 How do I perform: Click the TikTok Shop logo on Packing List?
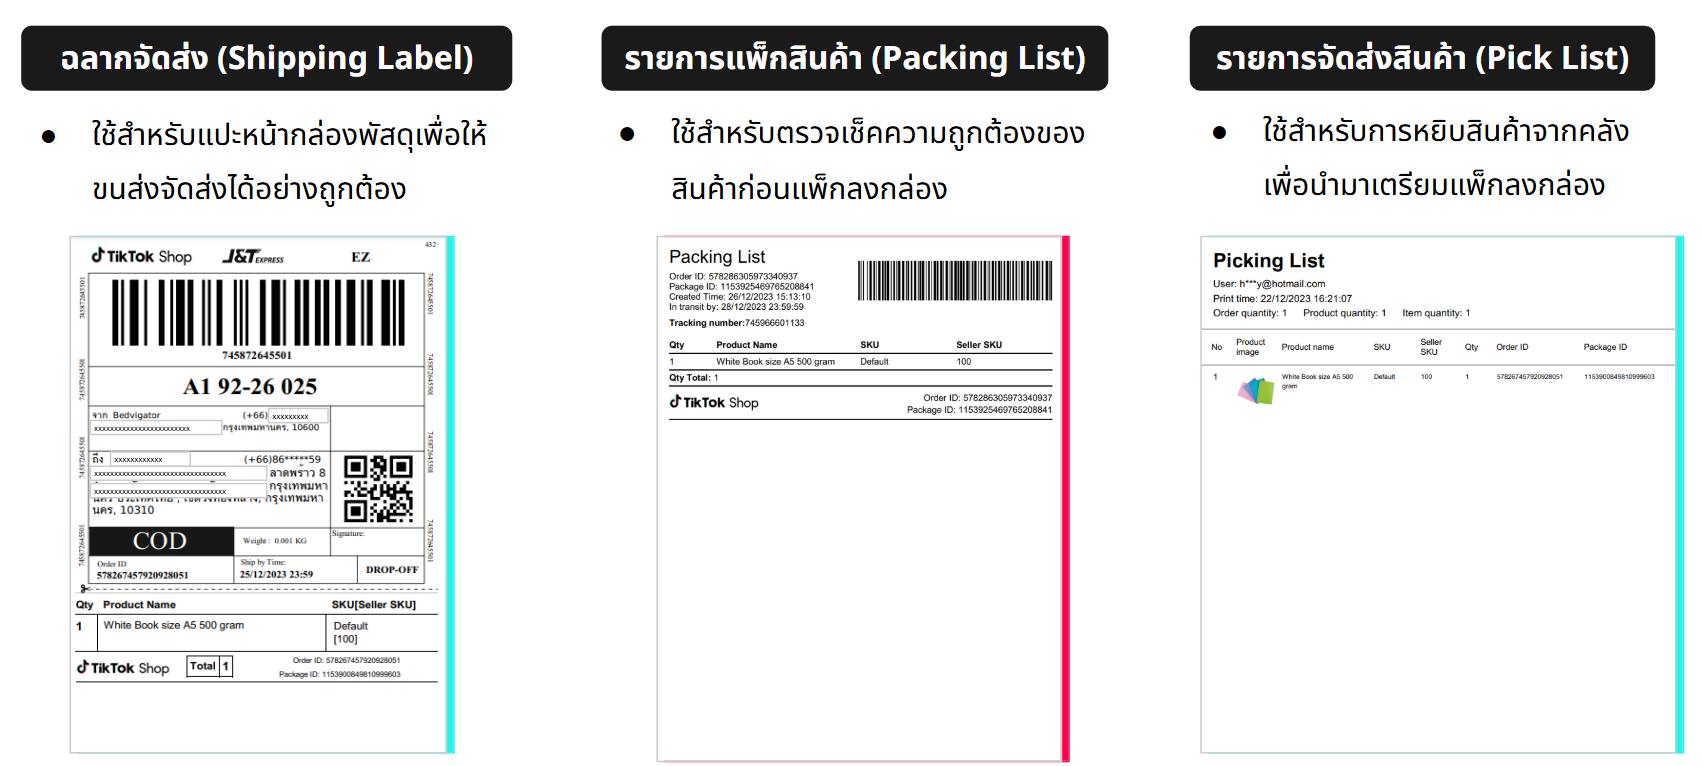[x=714, y=402]
